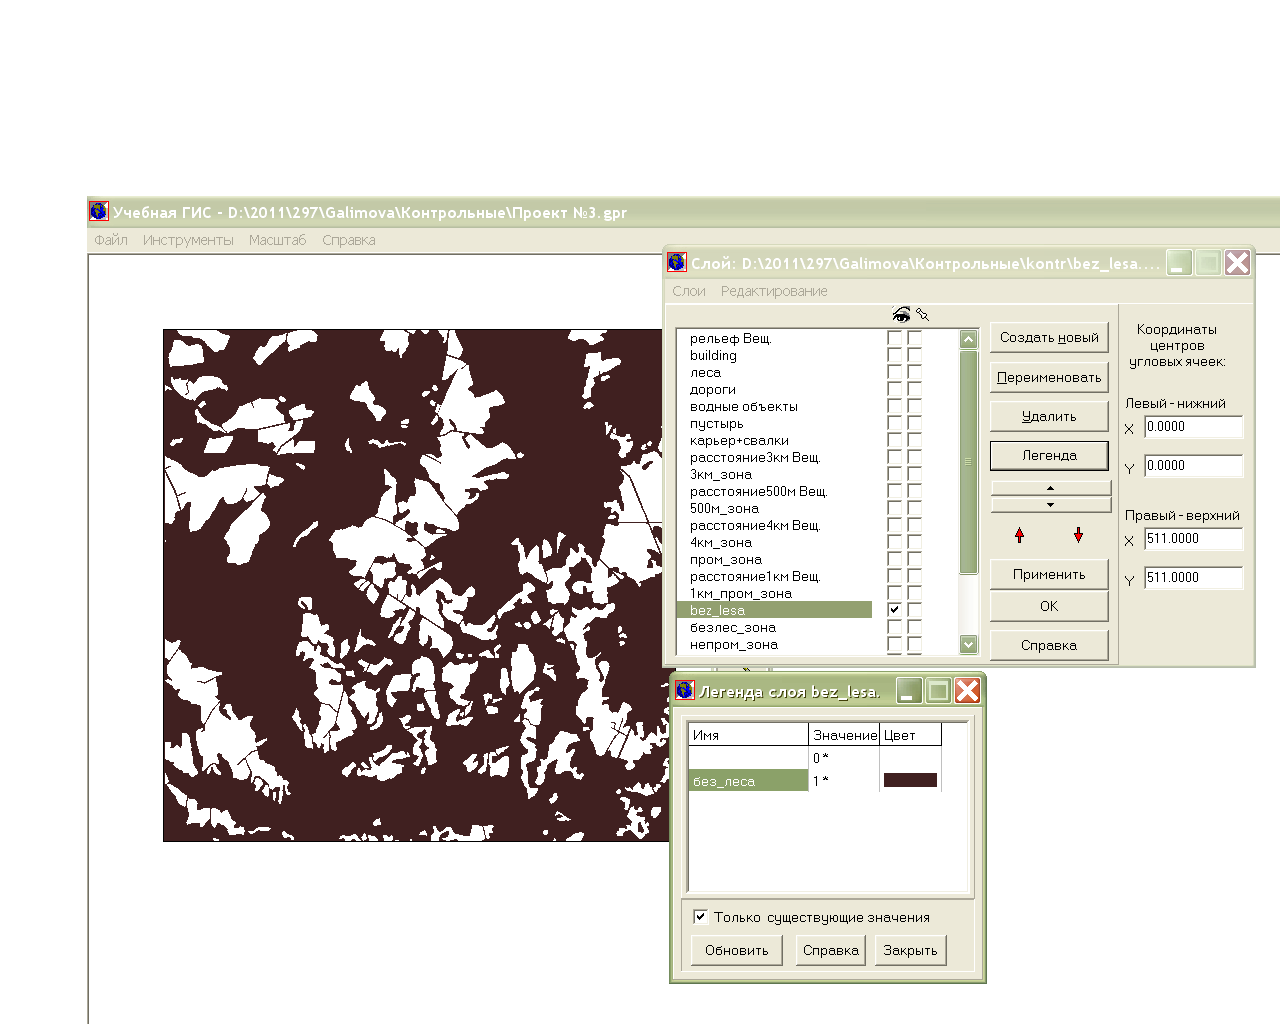Click the Цвет column header
Screen dimensions: 1280x1024
coord(910,735)
